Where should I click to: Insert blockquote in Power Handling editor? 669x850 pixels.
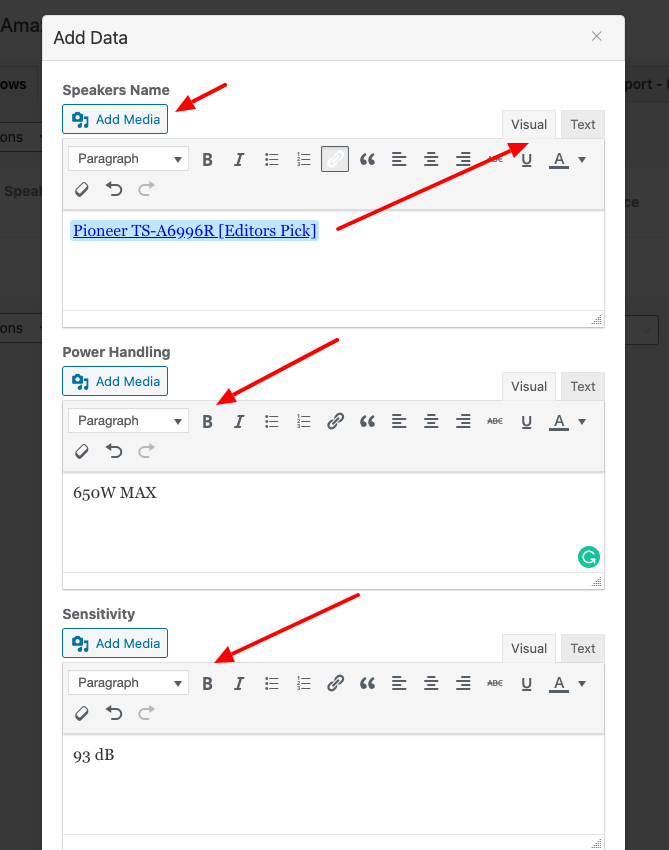(x=367, y=421)
